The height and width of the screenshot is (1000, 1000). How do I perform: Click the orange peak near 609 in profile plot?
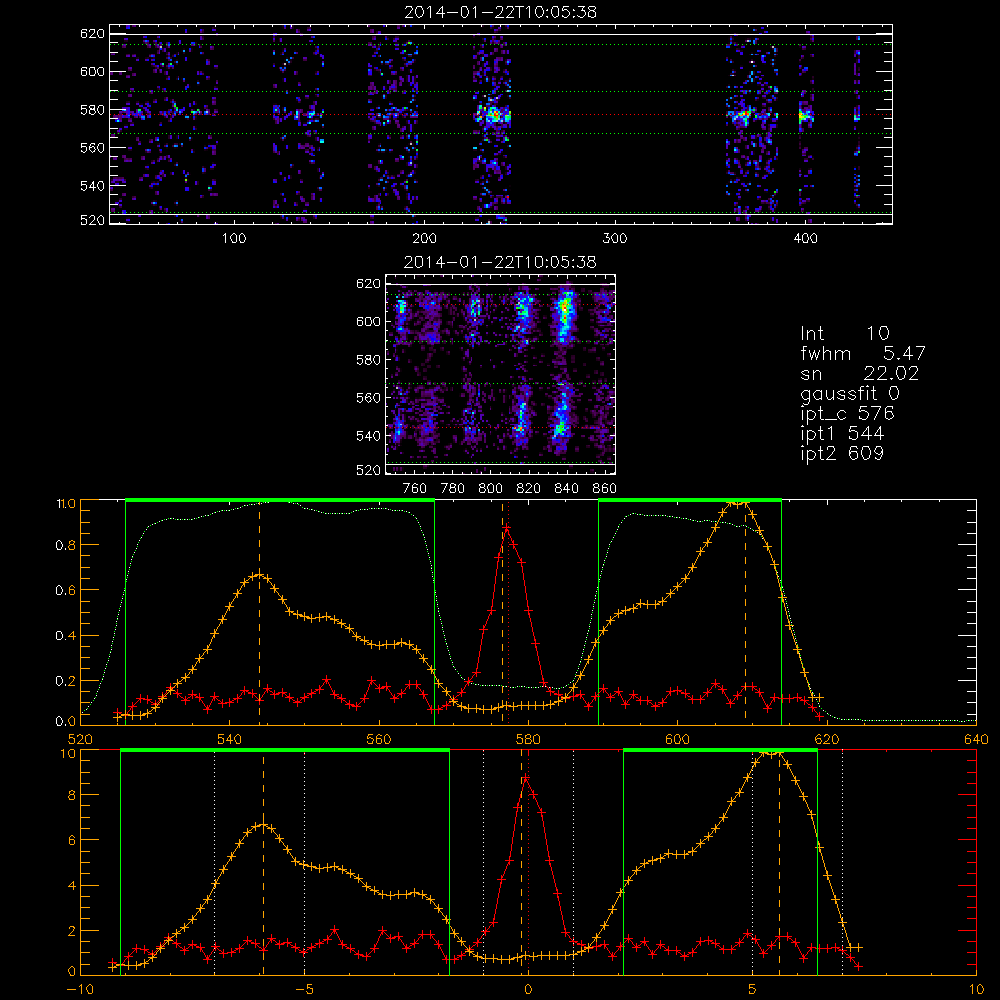739,504
